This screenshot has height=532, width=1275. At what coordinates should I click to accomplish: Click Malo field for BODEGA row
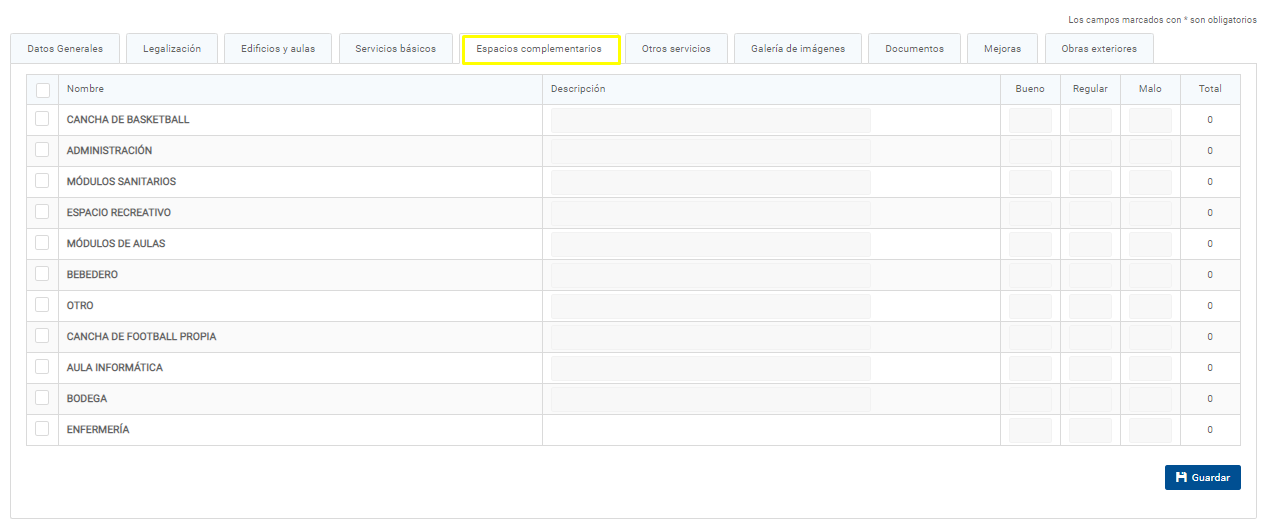pos(1150,399)
